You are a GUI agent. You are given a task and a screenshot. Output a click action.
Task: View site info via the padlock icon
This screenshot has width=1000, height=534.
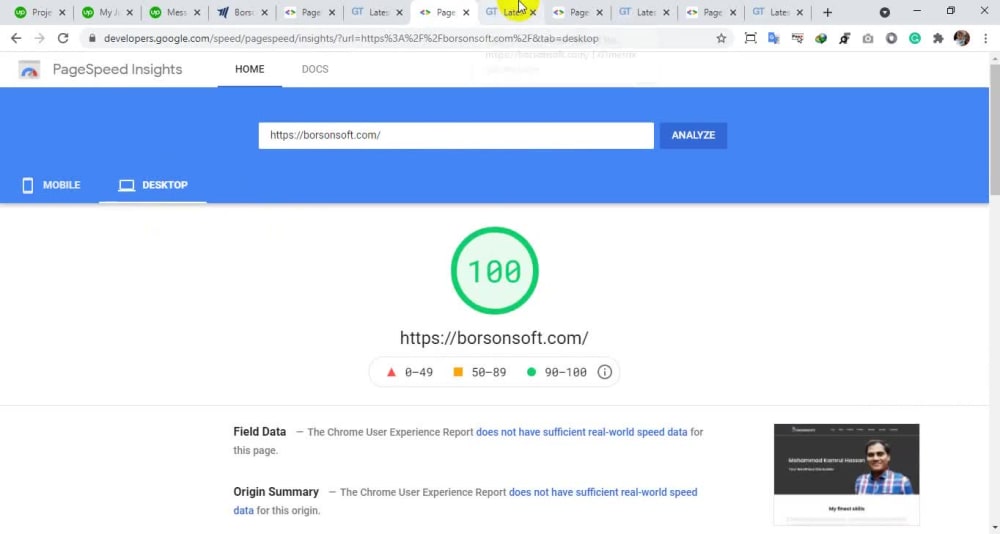(92, 38)
